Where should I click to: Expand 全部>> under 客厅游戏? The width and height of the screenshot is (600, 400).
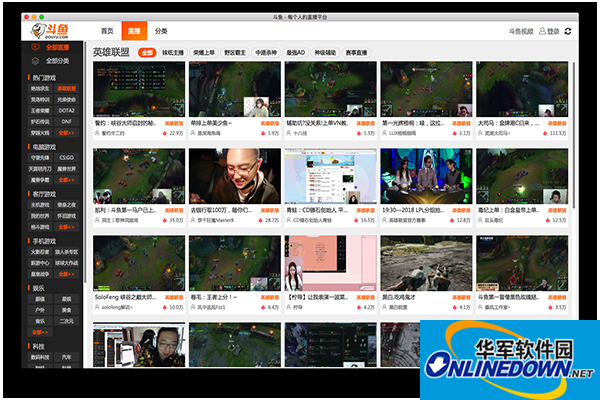point(67,227)
